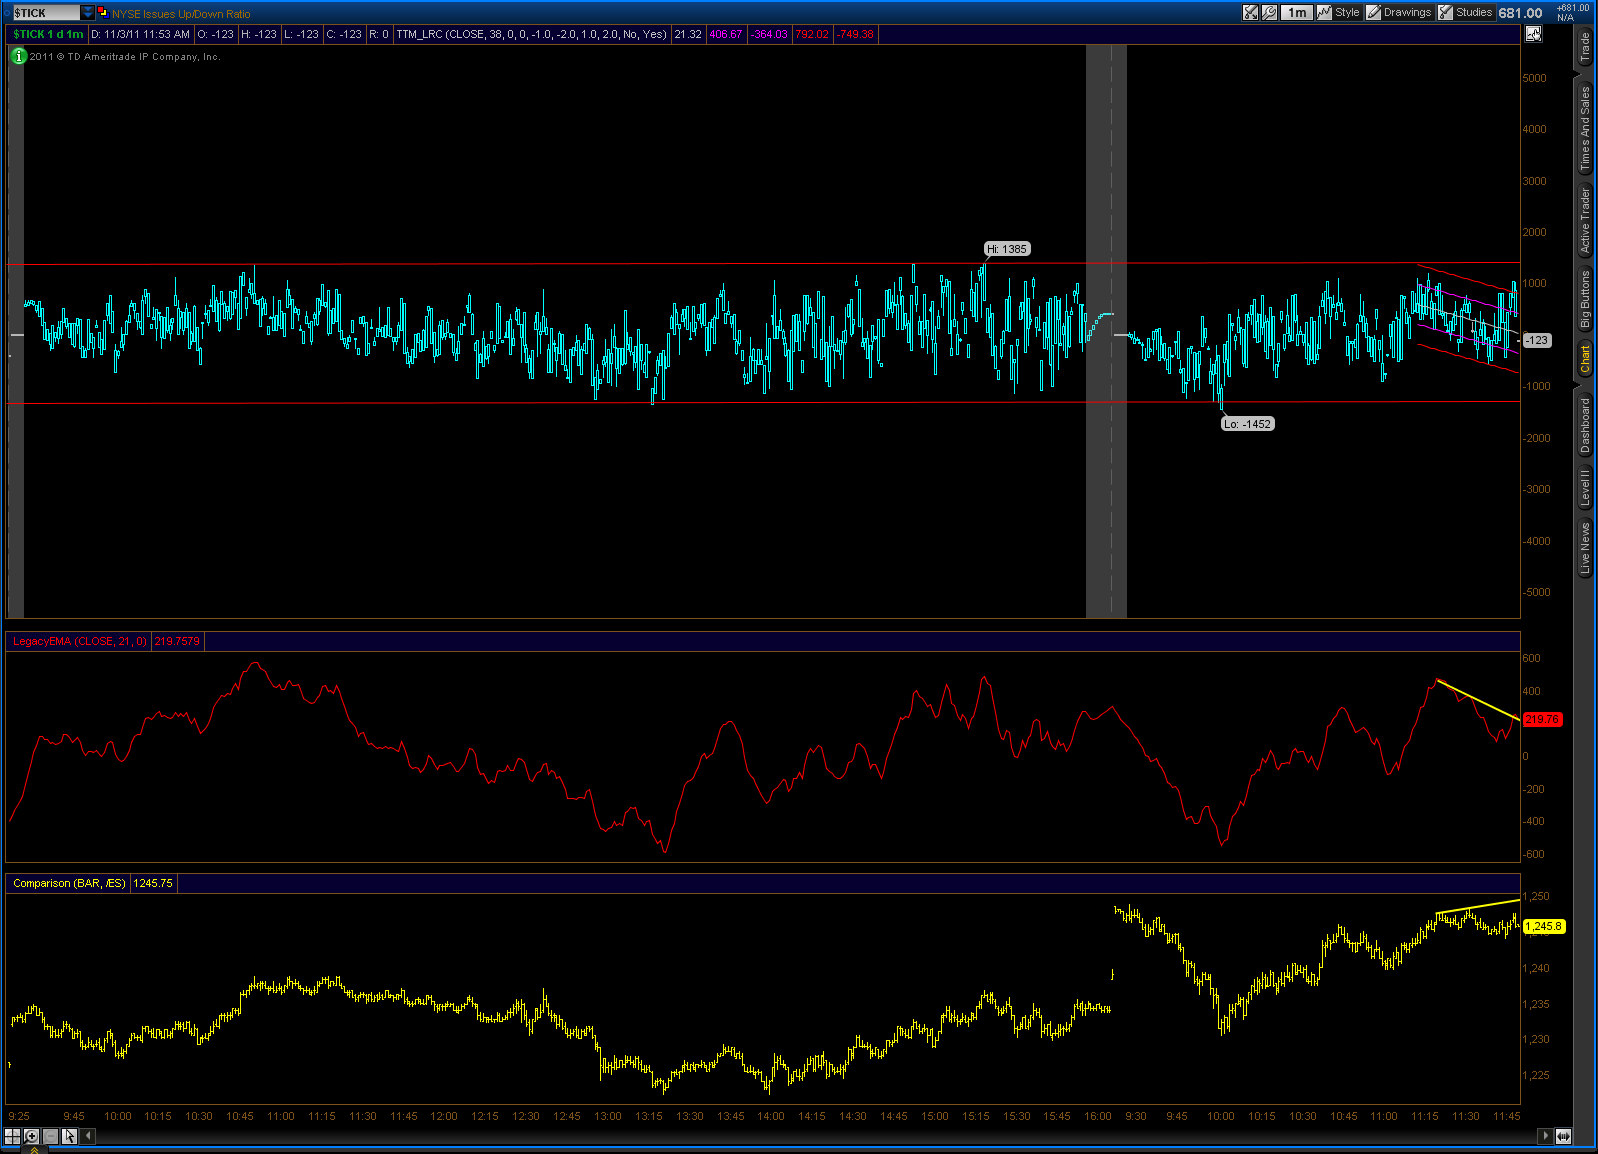Expand the symbol dropdown arrow
Screen dimensions: 1598x1154
point(88,13)
